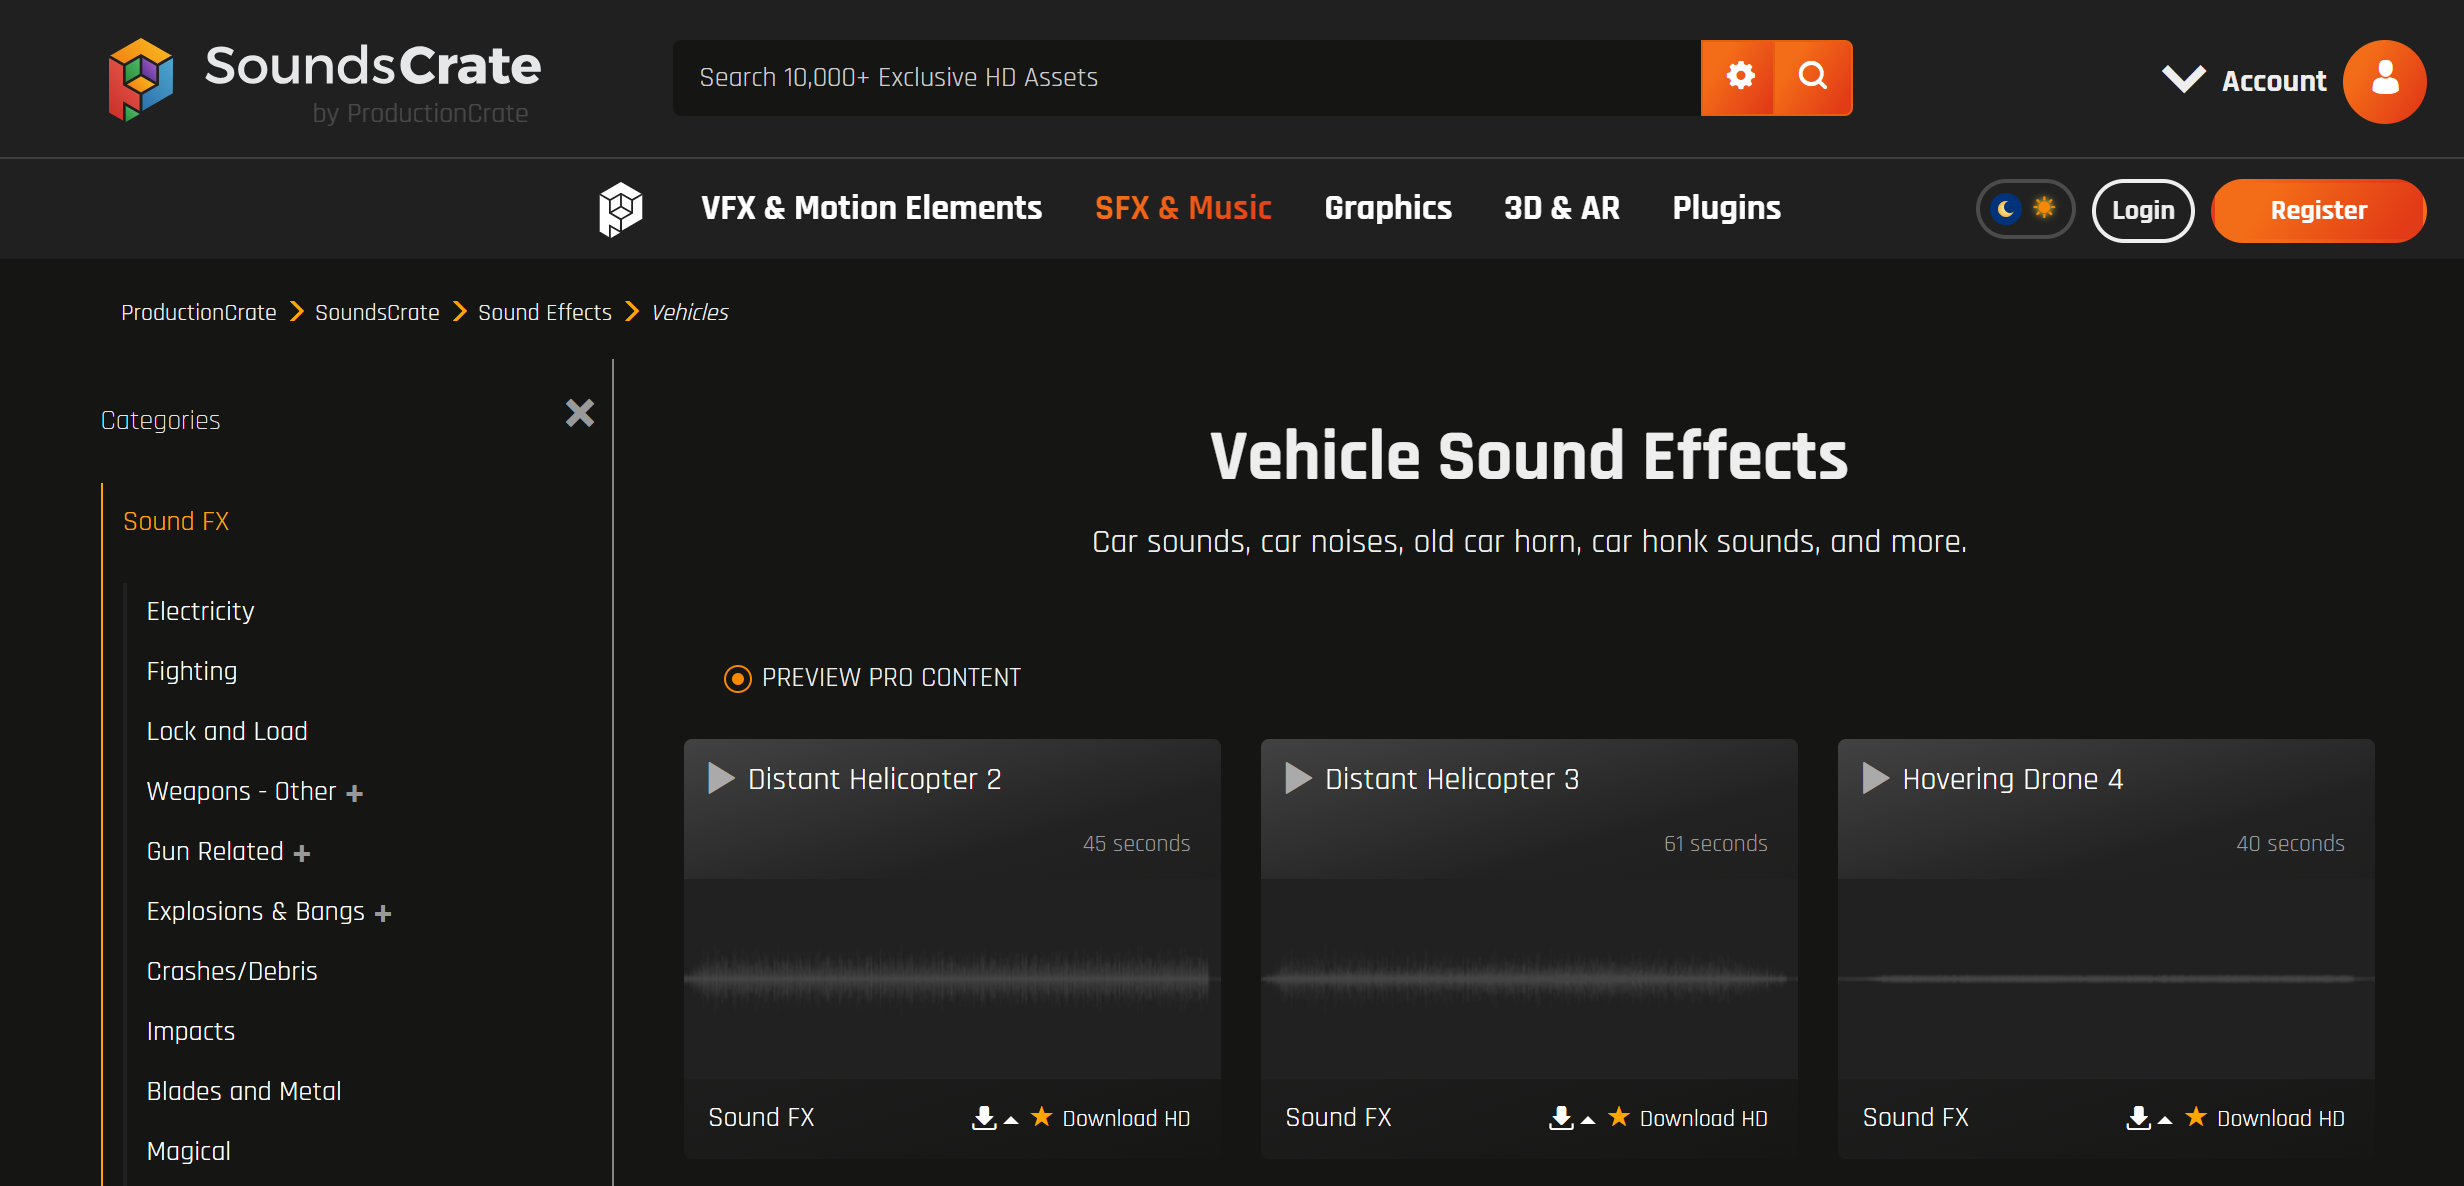Image resolution: width=2464 pixels, height=1186 pixels.
Task: Open VFX & Motion Elements menu
Action: point(871,208)
